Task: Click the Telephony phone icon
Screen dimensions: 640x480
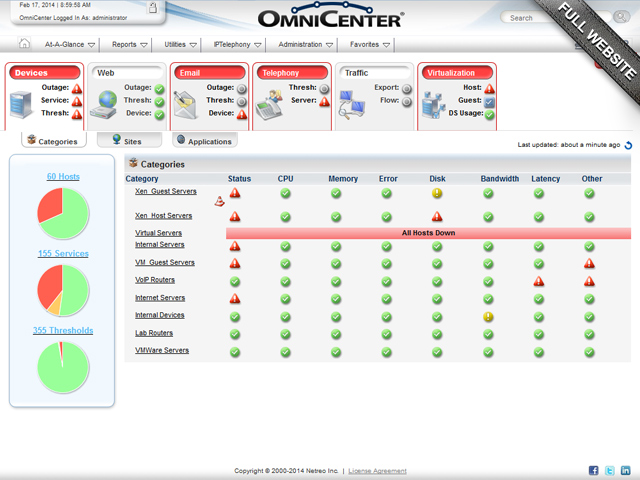Action: (269, 104)
